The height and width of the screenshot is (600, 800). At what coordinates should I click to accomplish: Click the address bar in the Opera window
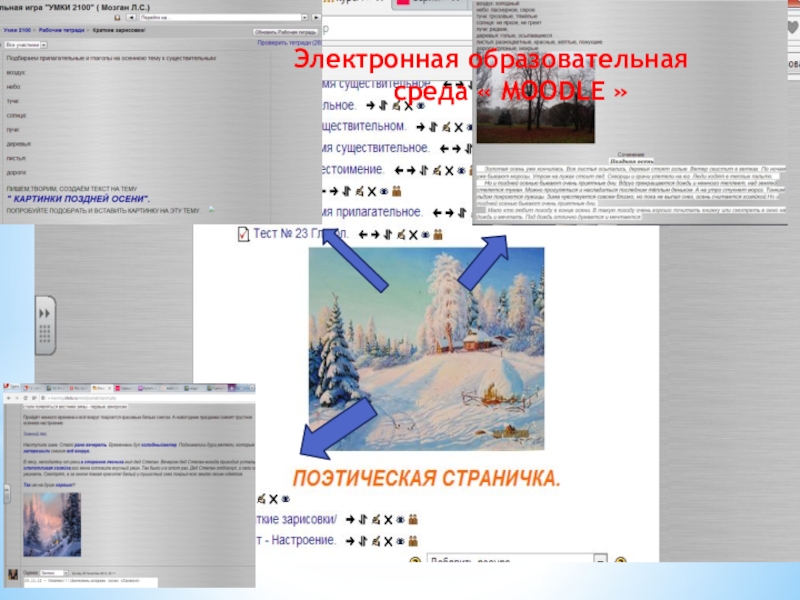pyautogui.click(x=147, y=398)
